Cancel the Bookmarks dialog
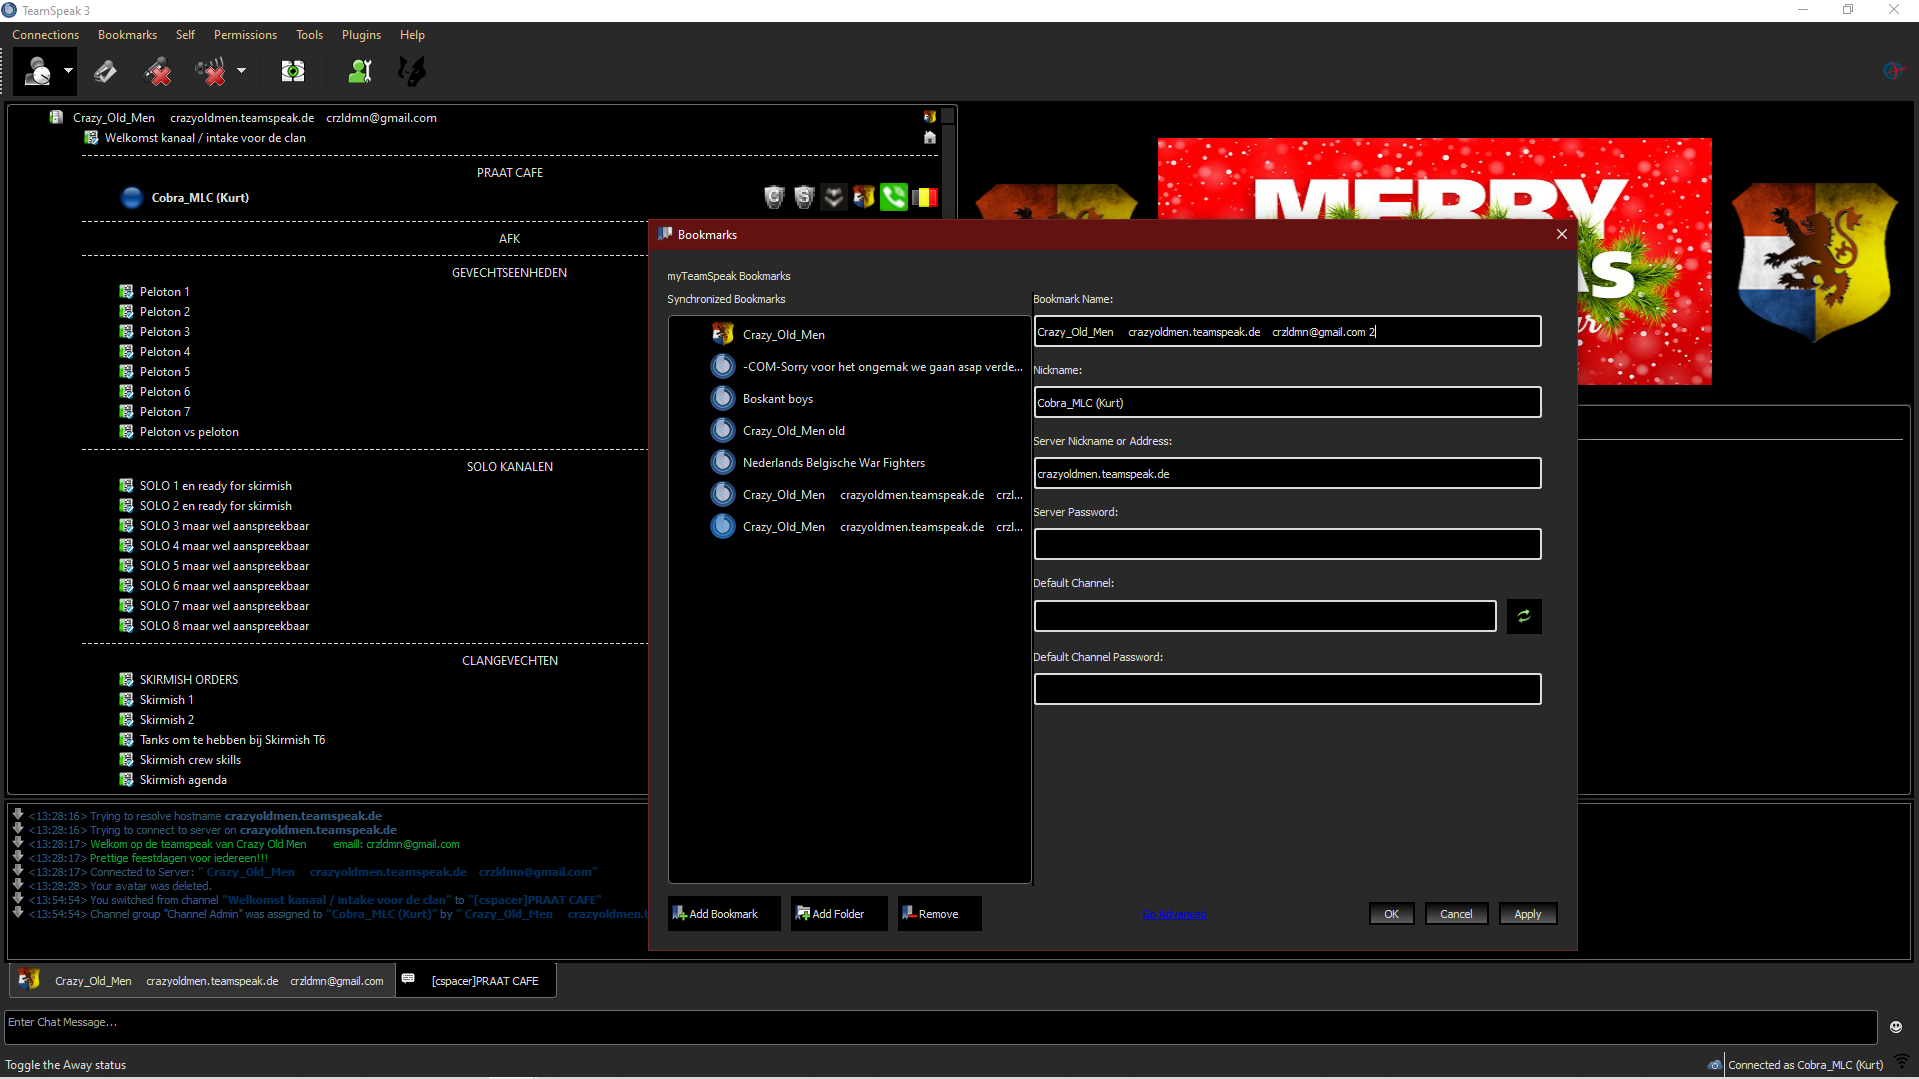This screenshot has height=1079, width=1919. tap(1456, 914)
